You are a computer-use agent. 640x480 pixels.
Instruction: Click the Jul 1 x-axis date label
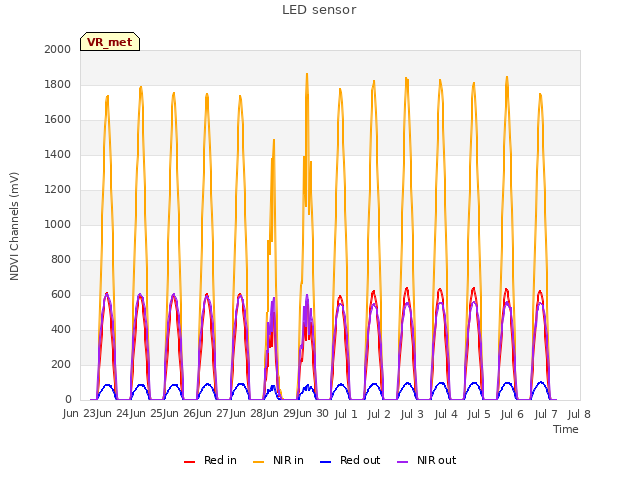point(346,414)
